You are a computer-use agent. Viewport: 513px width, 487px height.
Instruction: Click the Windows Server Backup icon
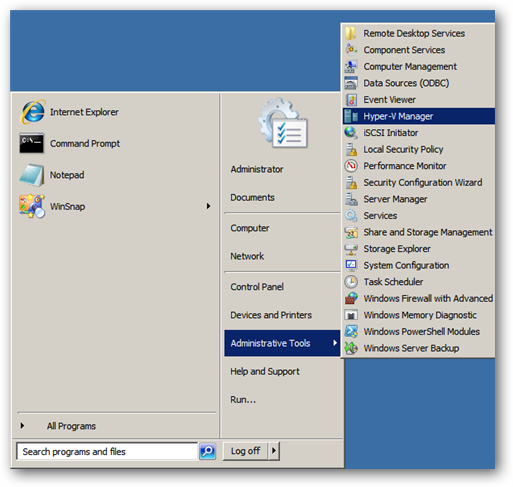[x=351, y=348]
